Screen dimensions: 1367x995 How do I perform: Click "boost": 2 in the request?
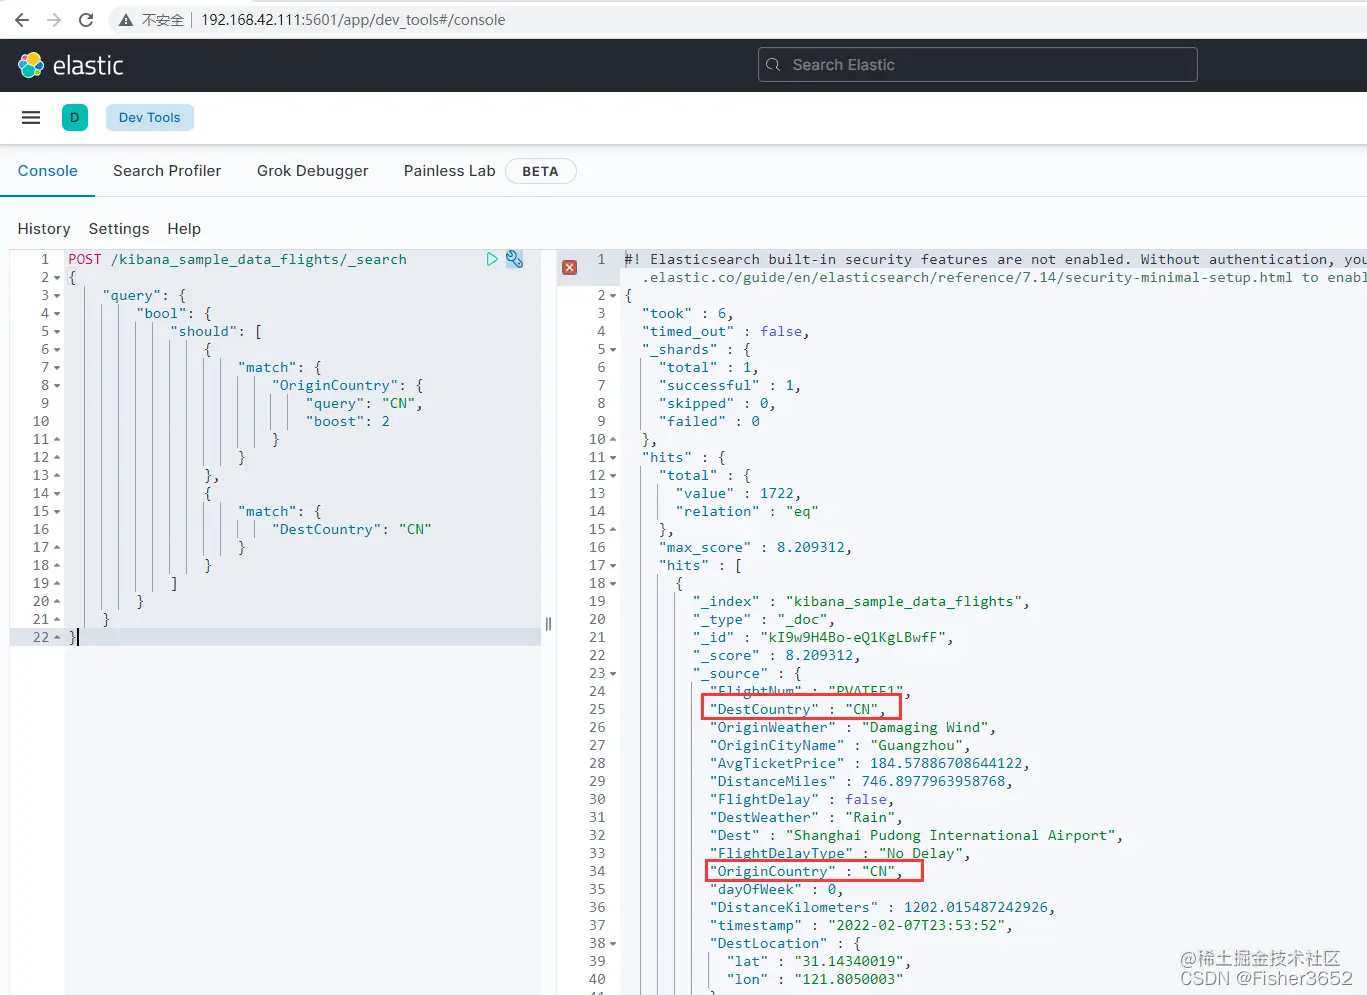[348, 422]
